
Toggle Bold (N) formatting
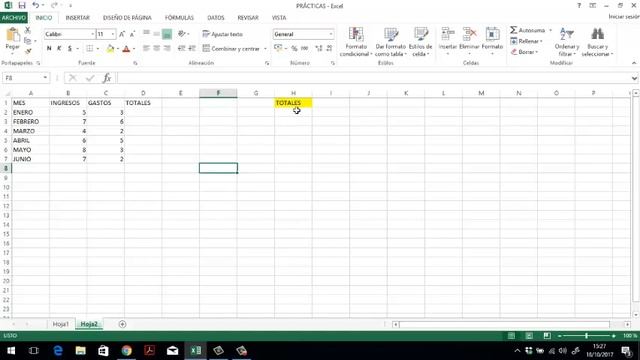tap(49, 49)
